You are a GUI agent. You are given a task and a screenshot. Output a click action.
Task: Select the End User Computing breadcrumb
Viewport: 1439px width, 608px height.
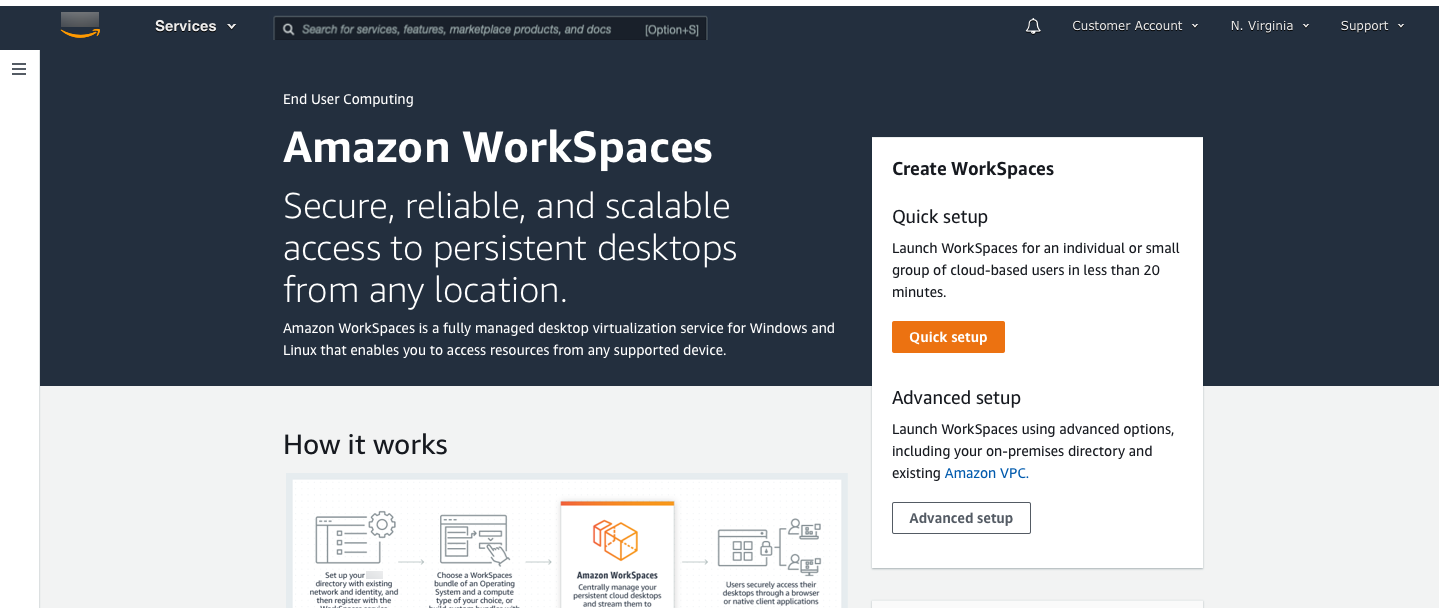pos(348,99)
